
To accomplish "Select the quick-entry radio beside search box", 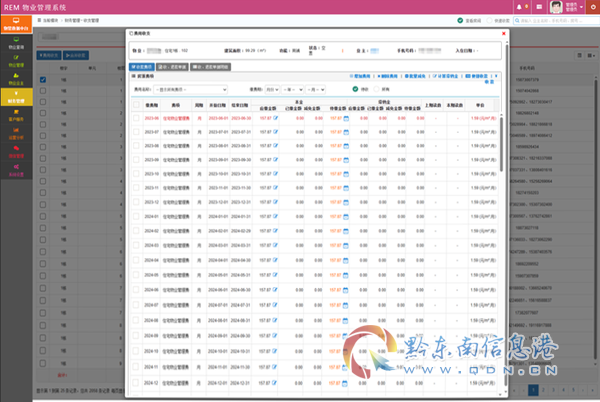I will [489, 21].
